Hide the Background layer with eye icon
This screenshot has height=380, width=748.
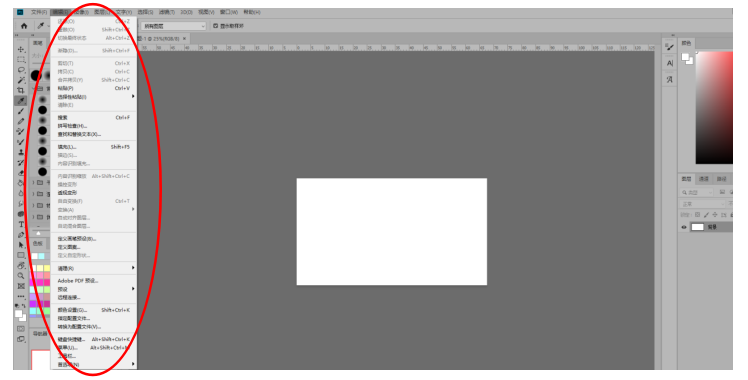[x=684, y=227]
